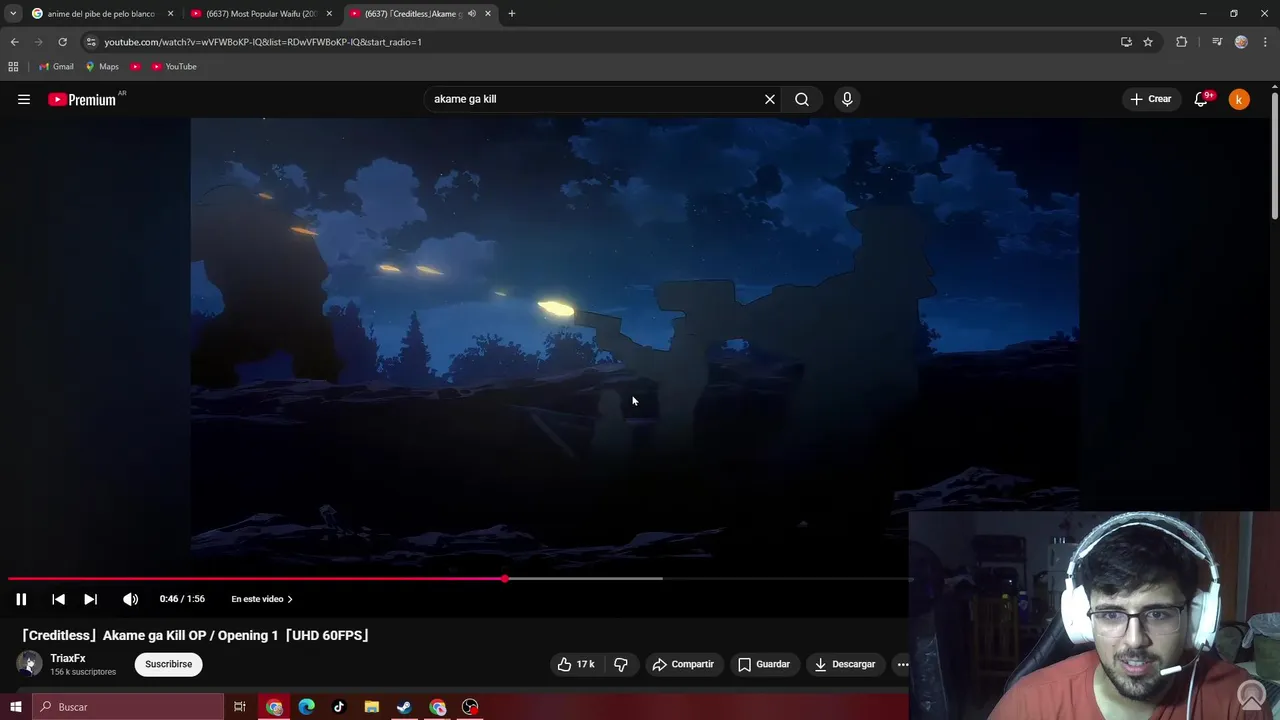Open the media controls toolbar icon
1280x720 pixels.
pos(1217,42)
